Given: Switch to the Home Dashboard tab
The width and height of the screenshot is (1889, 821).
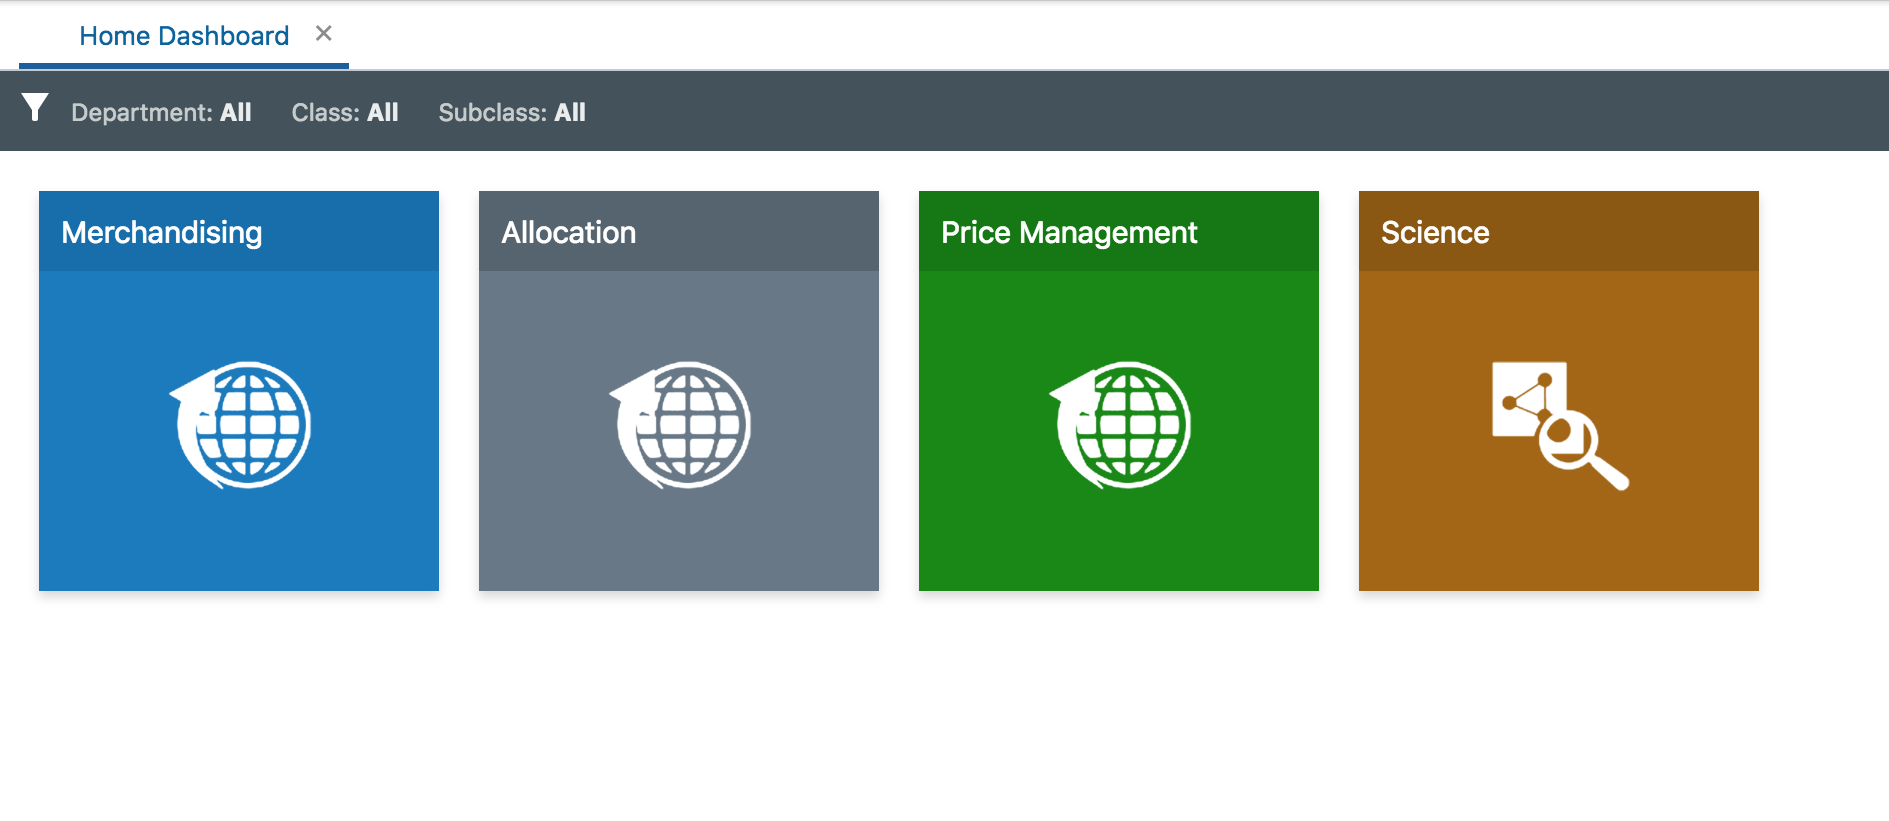Looking at the screenshot, I should click(183, 35).
